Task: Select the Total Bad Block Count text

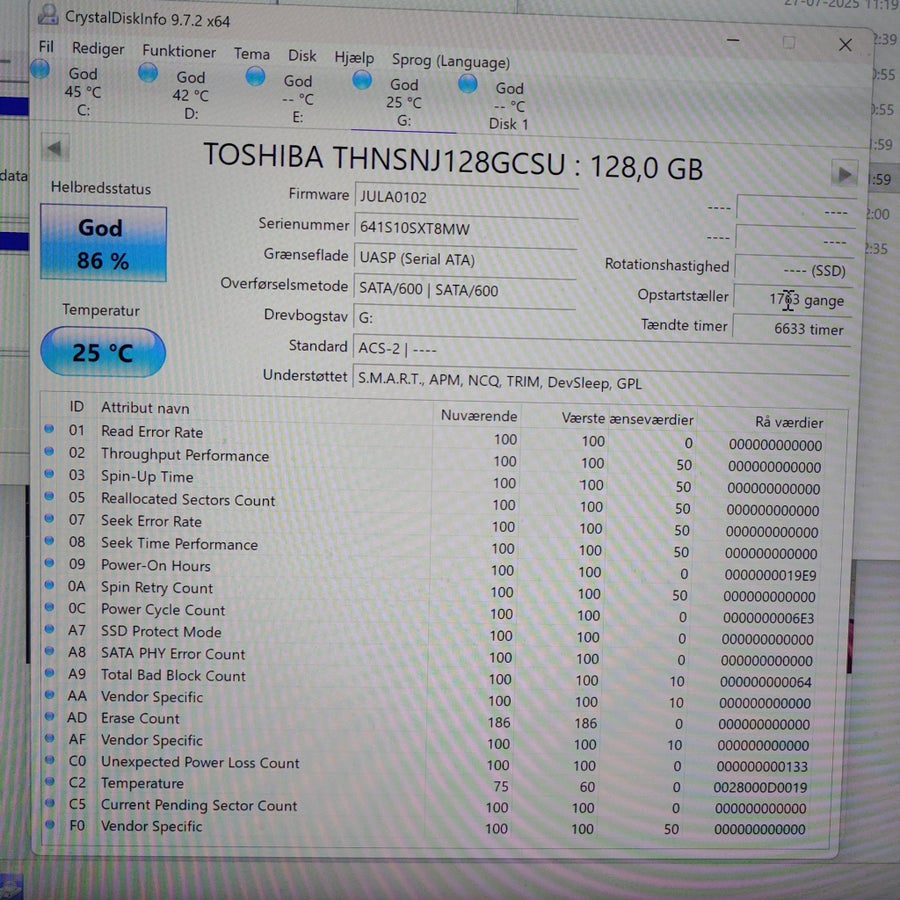Action: coord(173,676)
